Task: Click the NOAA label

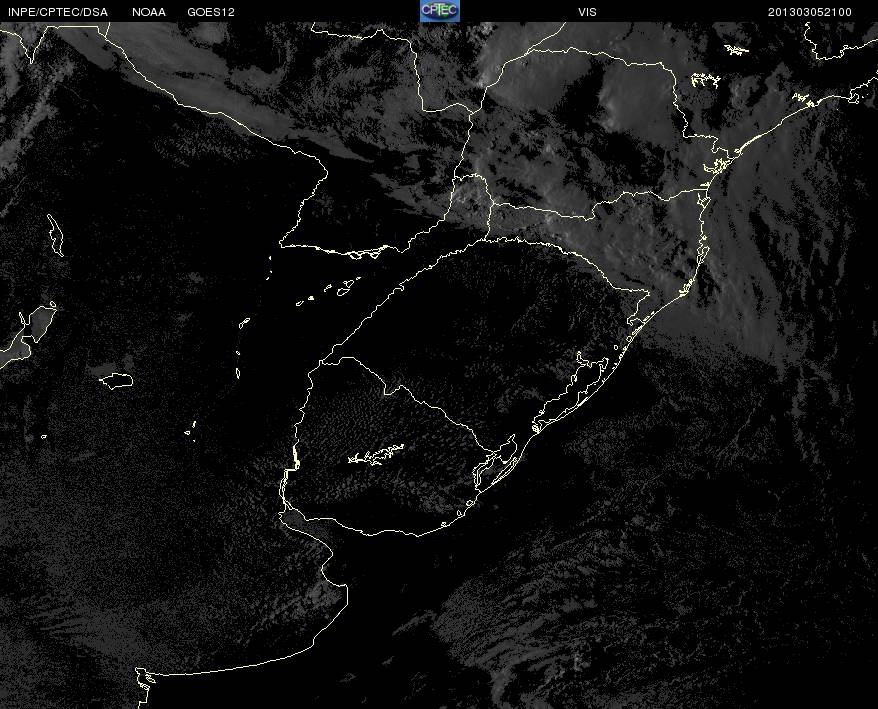Action: click(x=148, y=12)
